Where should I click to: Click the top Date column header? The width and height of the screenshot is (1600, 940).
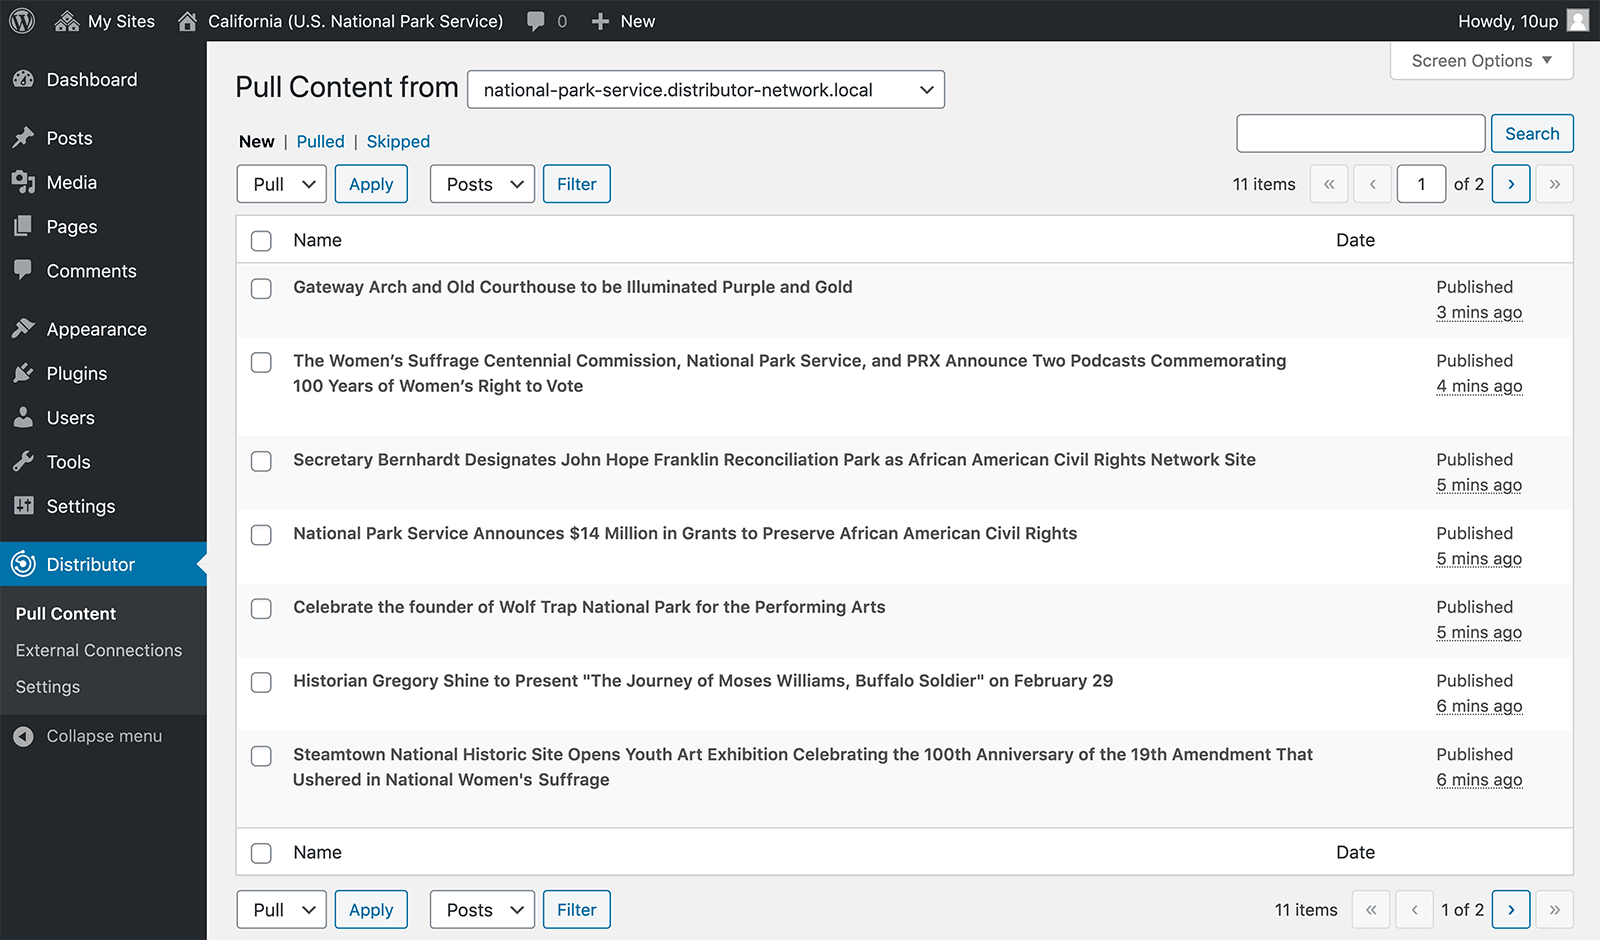[1355, 240]
